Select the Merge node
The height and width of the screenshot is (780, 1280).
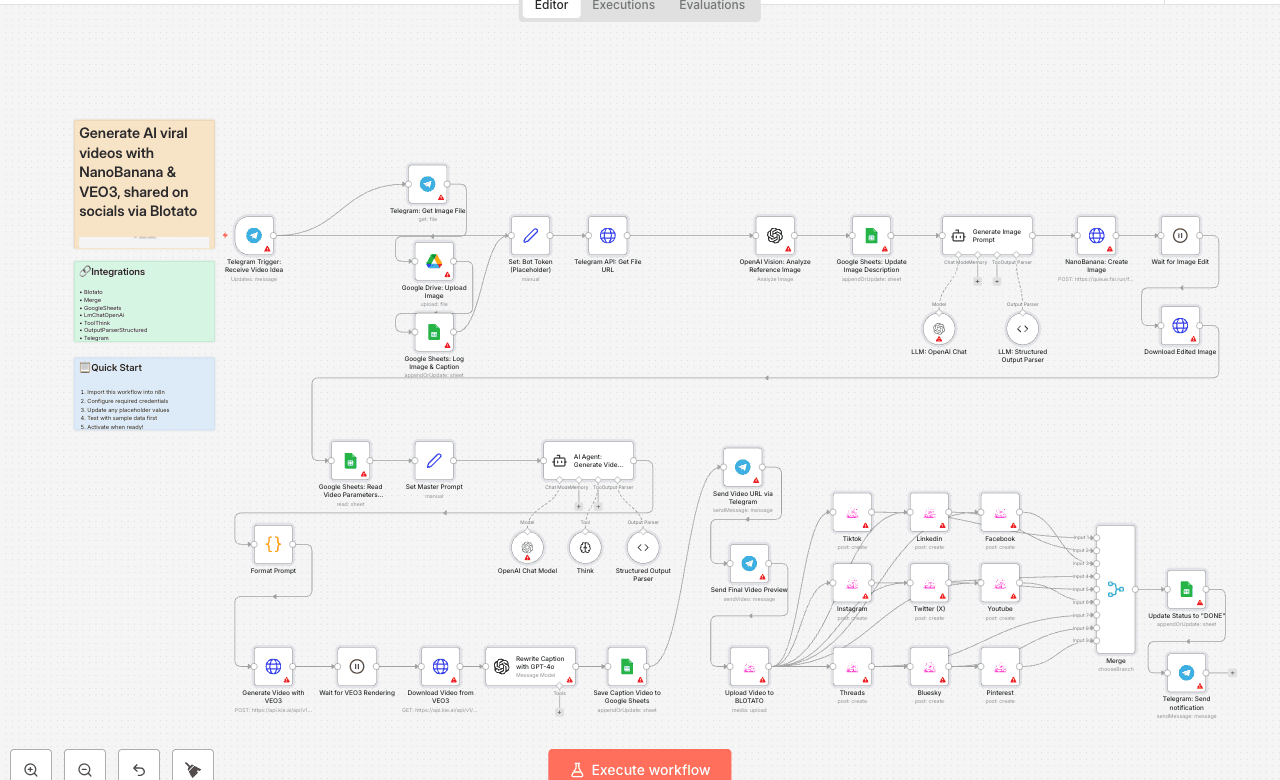click(1115, 590)
